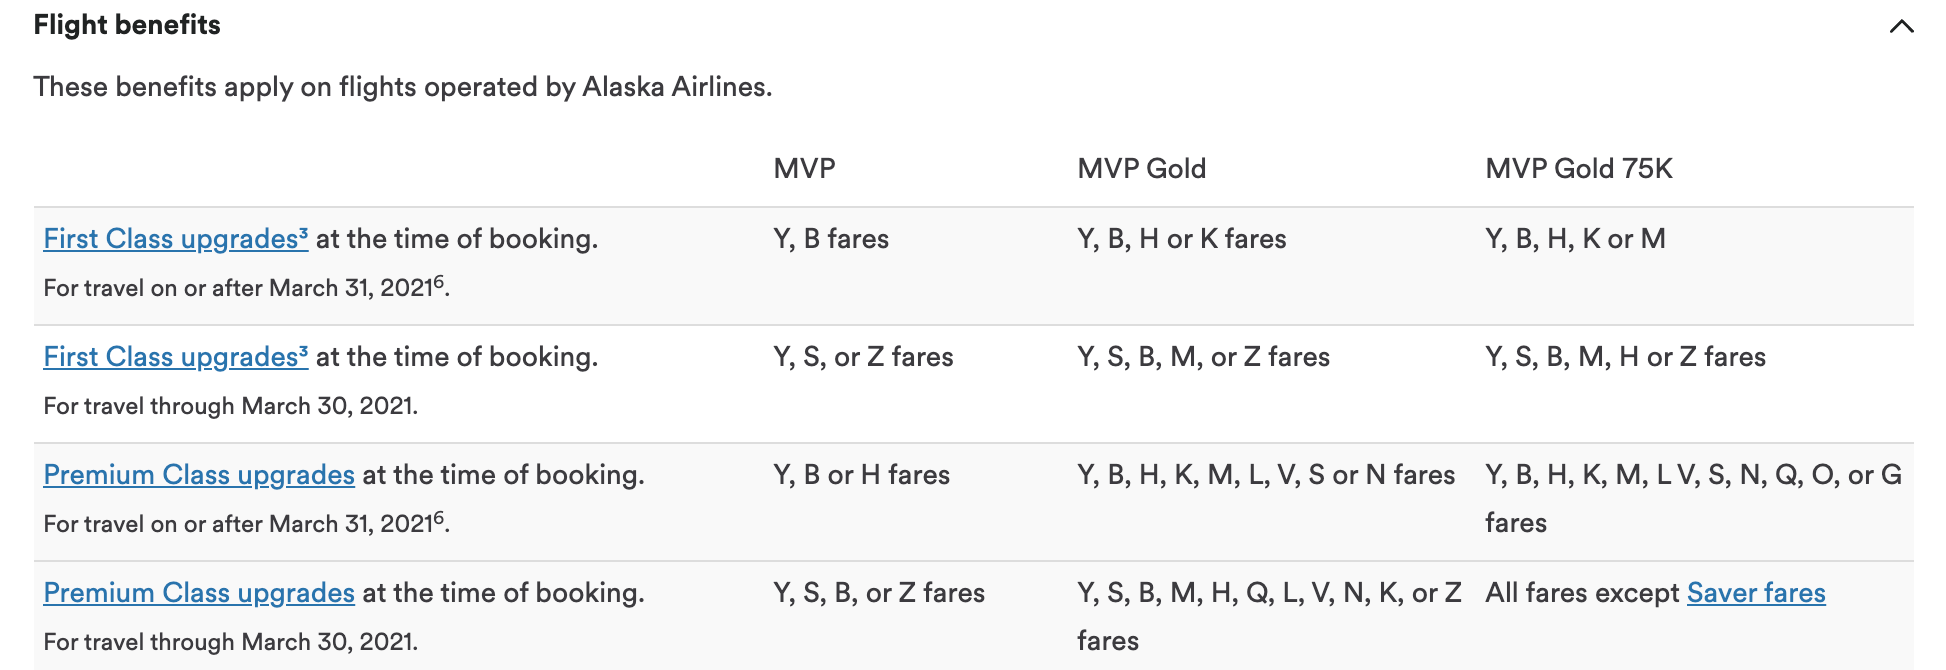Click the Alaska Airlines benefits intro sentence
This screenshot has width=1946, height=670.
[x=402, y=87]
